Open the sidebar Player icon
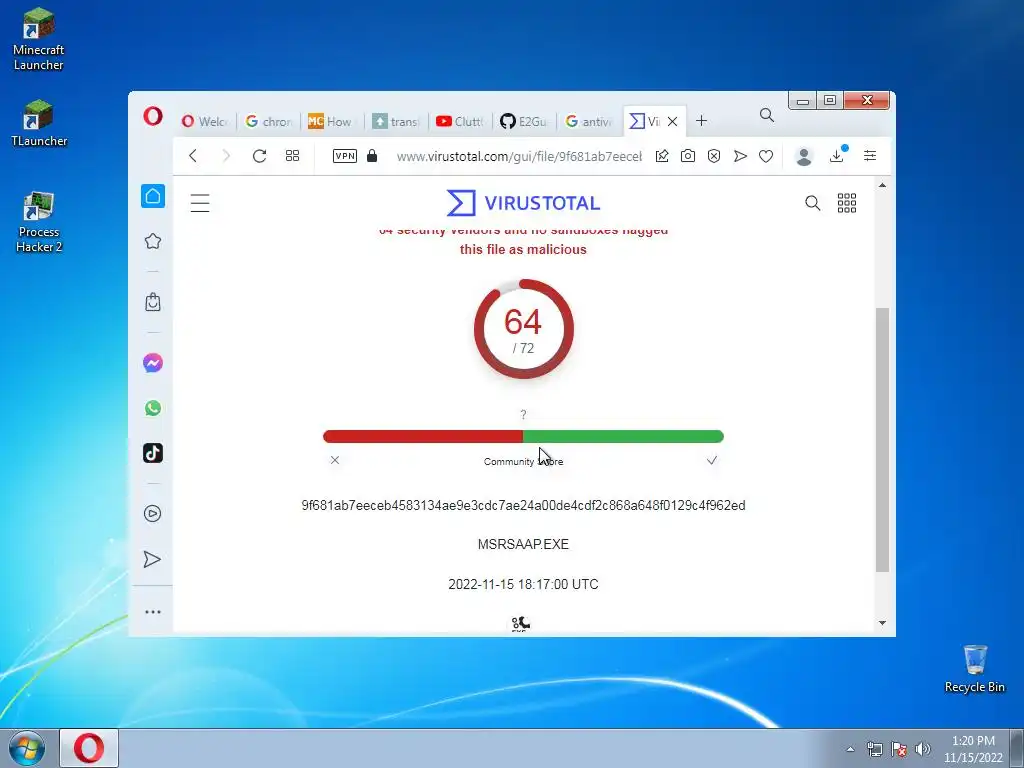Viewport: 1024px width, 768px height. click(x=153, y=514)
